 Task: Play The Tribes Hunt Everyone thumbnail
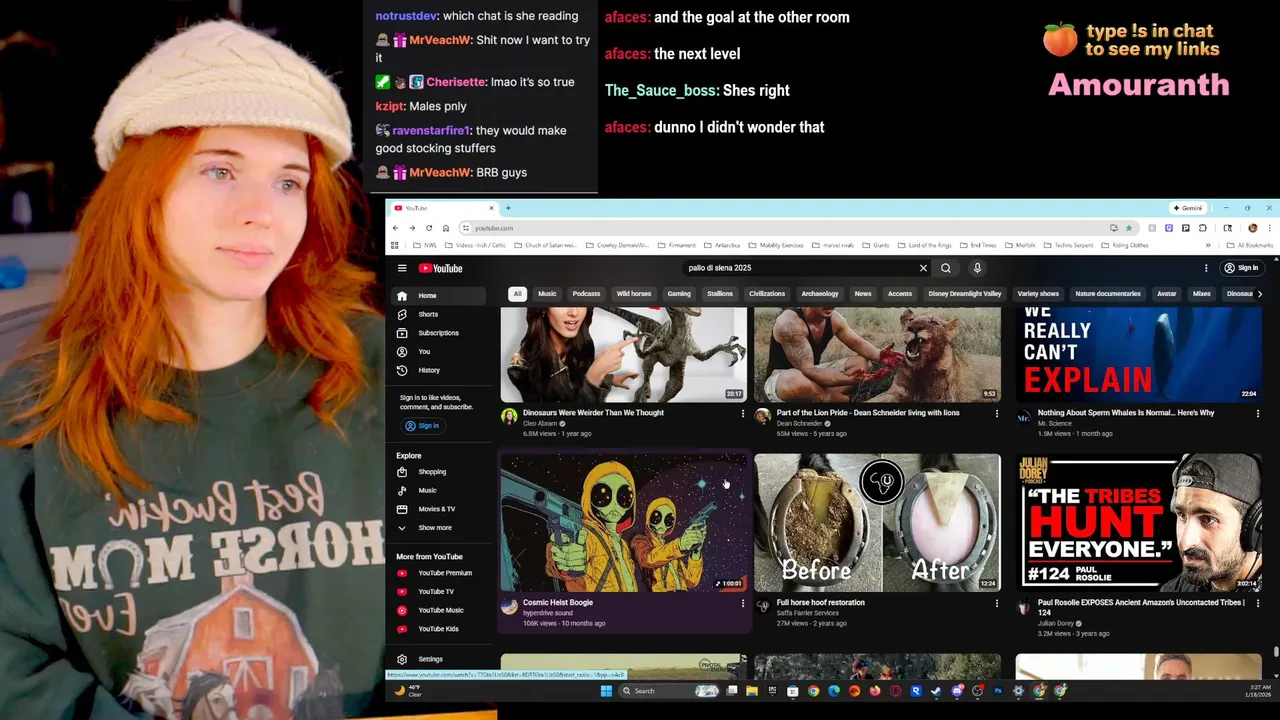[1139, 522]
